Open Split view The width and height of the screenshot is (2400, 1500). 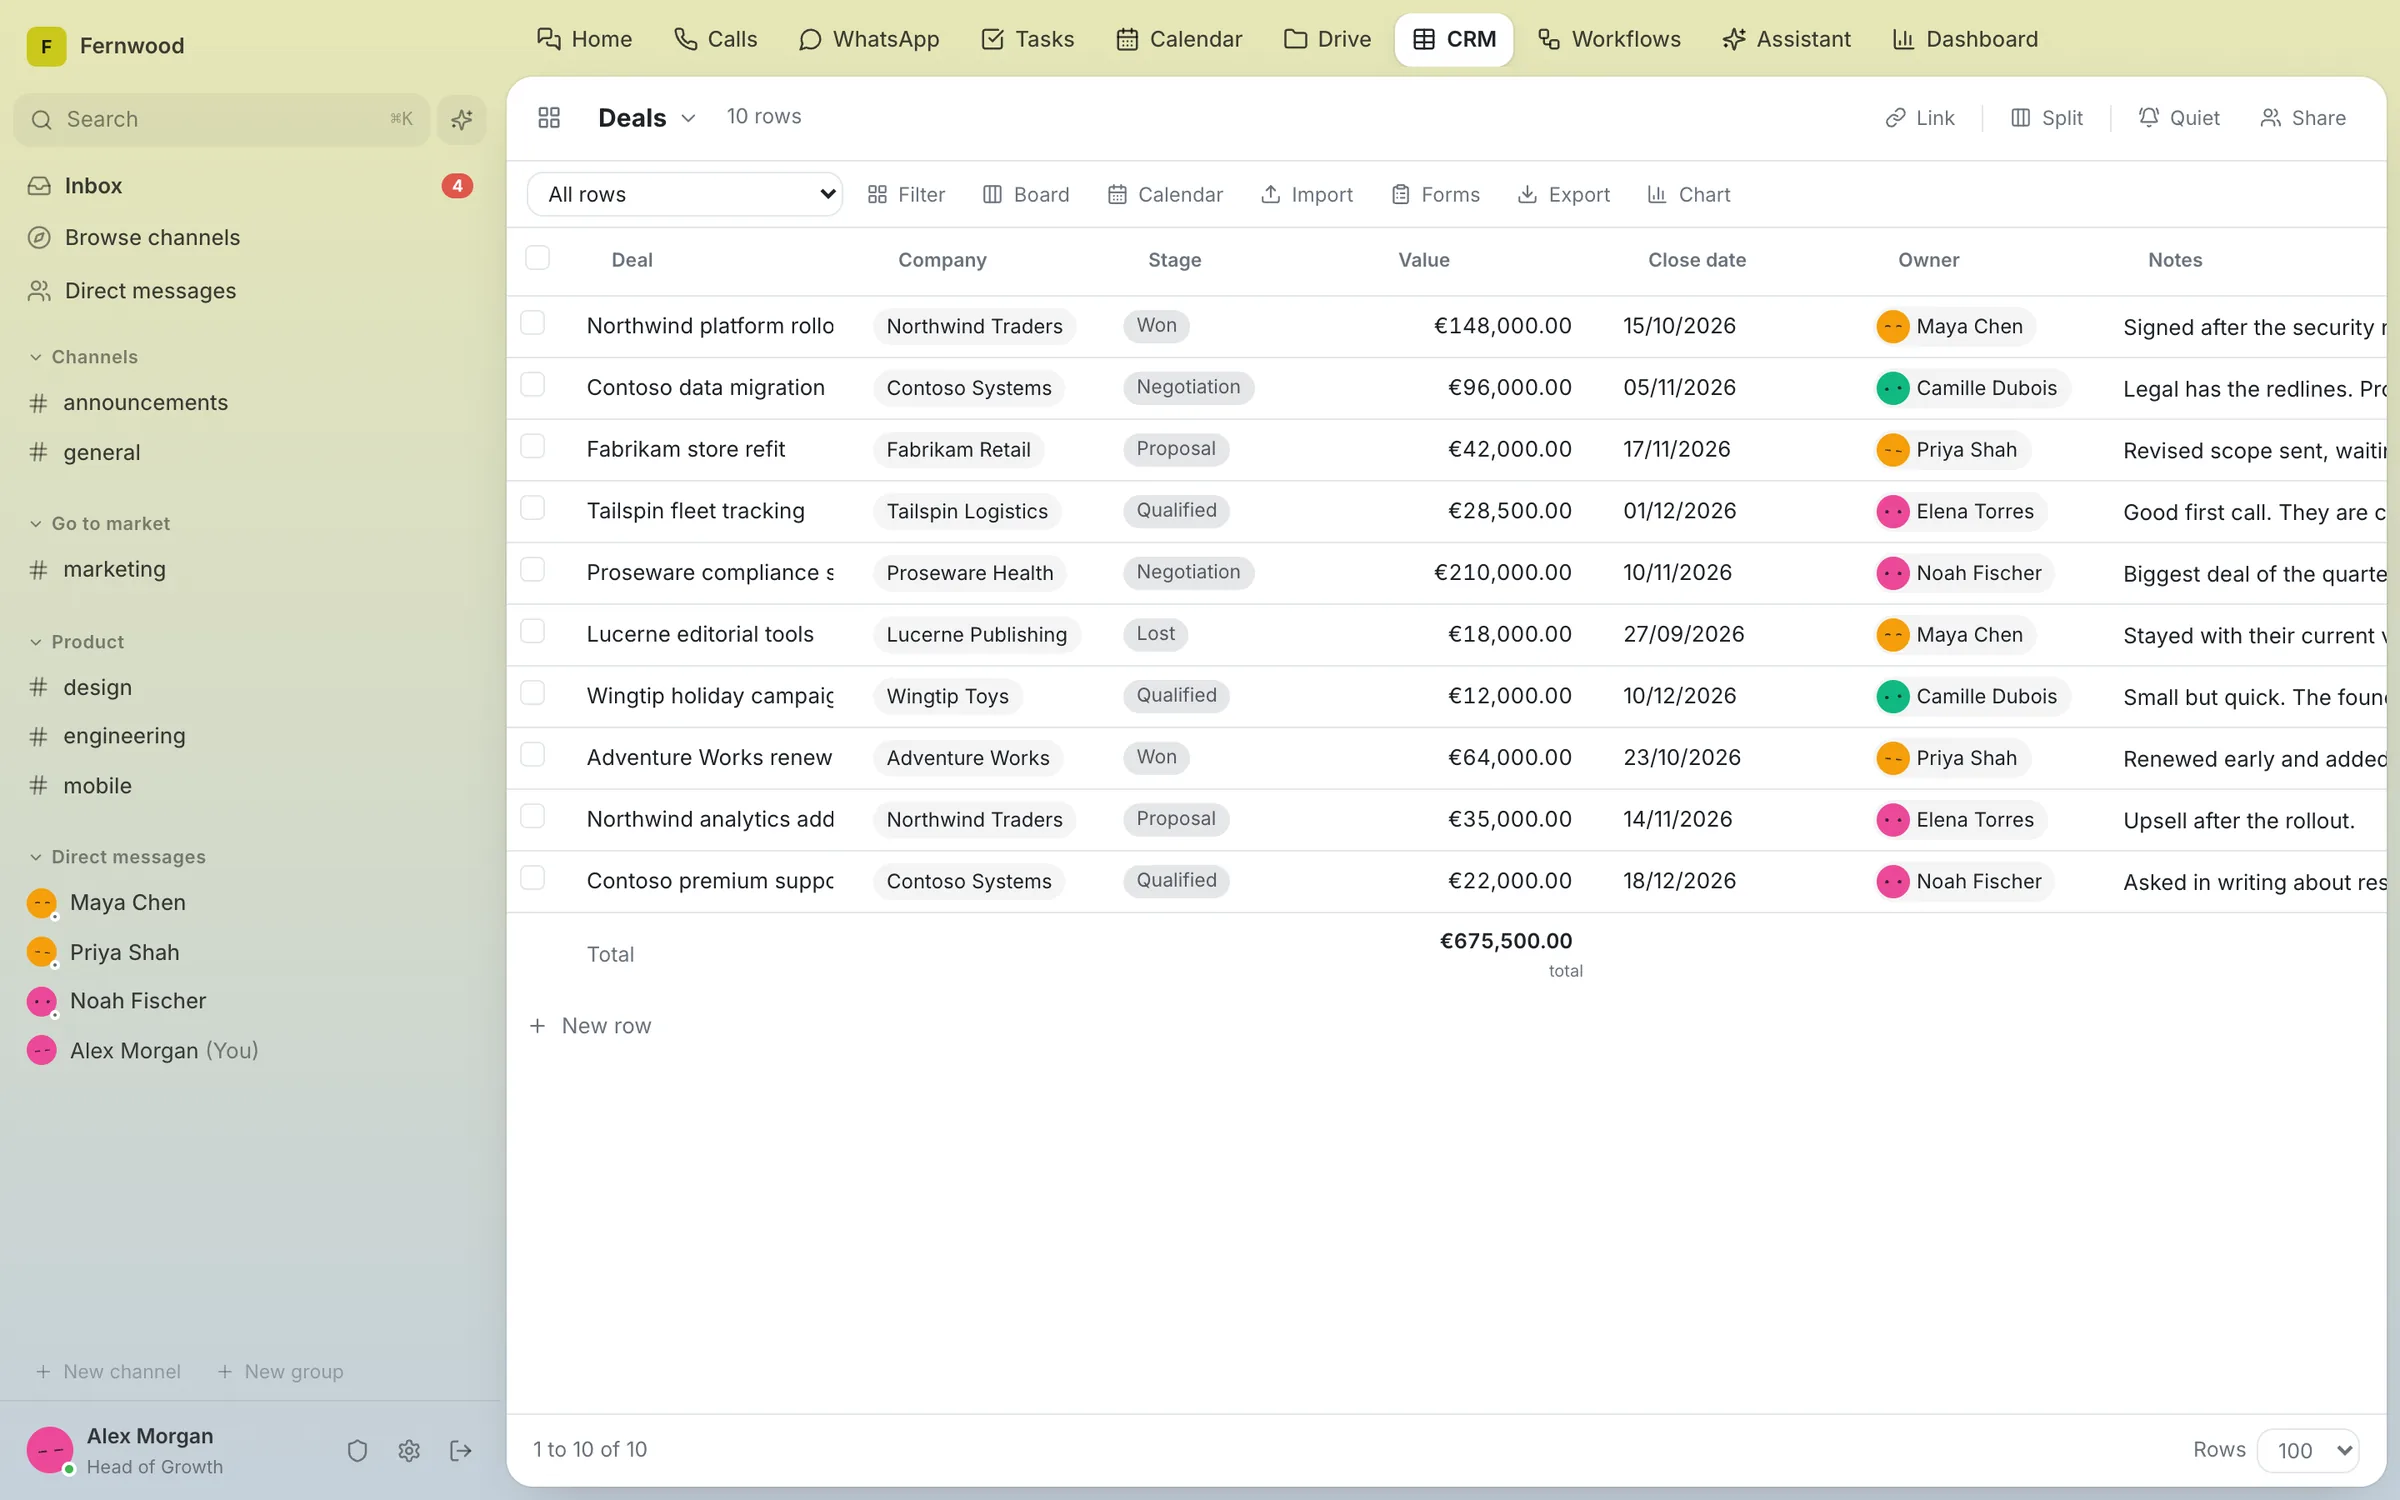(x=2046, y=118)
